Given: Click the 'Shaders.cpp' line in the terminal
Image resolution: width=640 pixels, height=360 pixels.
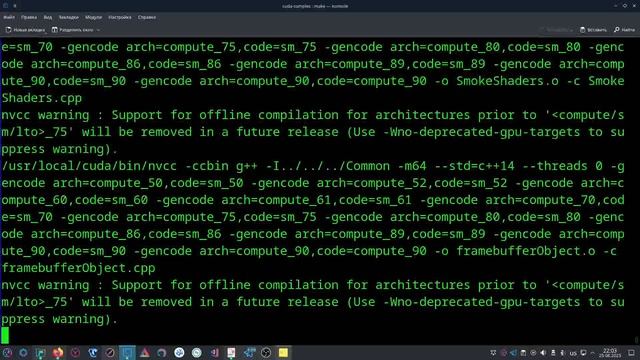Looking at the screenshot, I should tap(42, 98).
